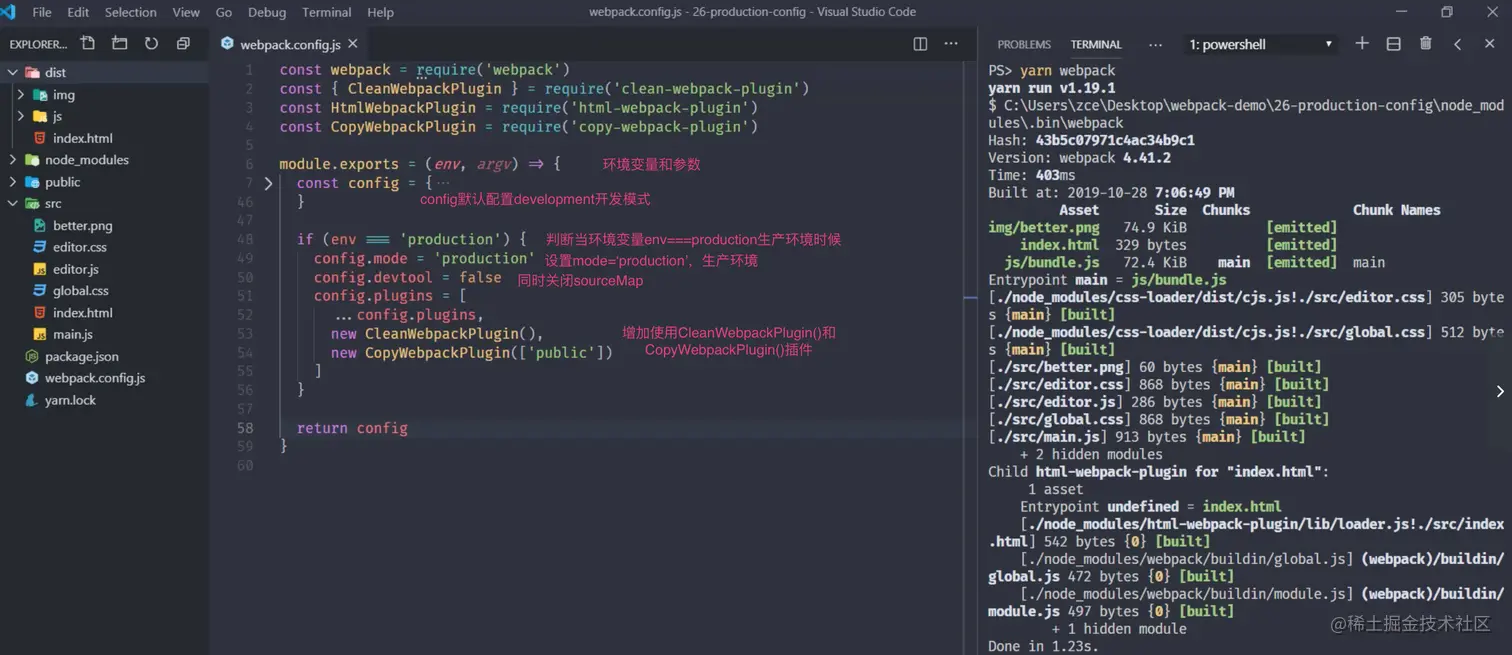Collapse the dist folder
1512x655 pixels.
13,72
